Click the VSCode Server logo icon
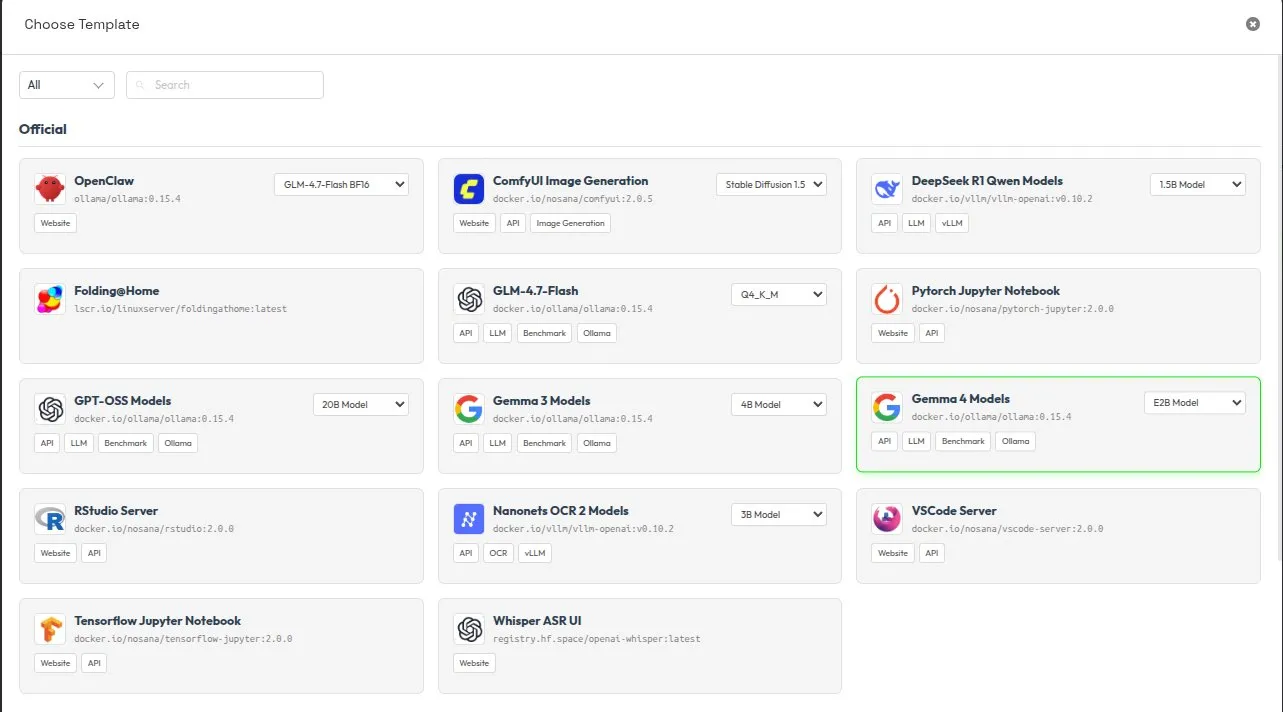The width and height of the screenshot is (1283, 712). pos(887,519)
